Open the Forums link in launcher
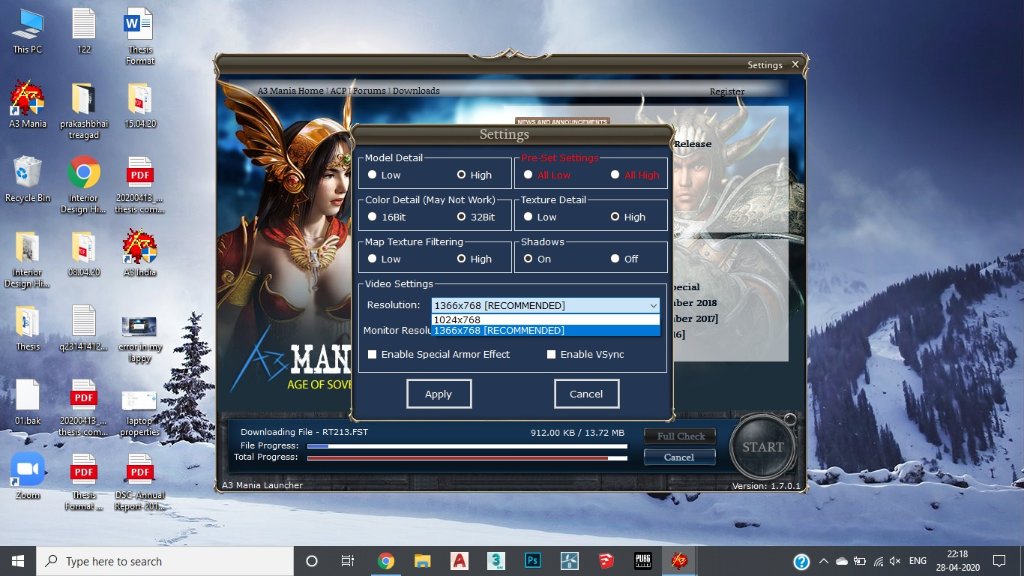 370,91
